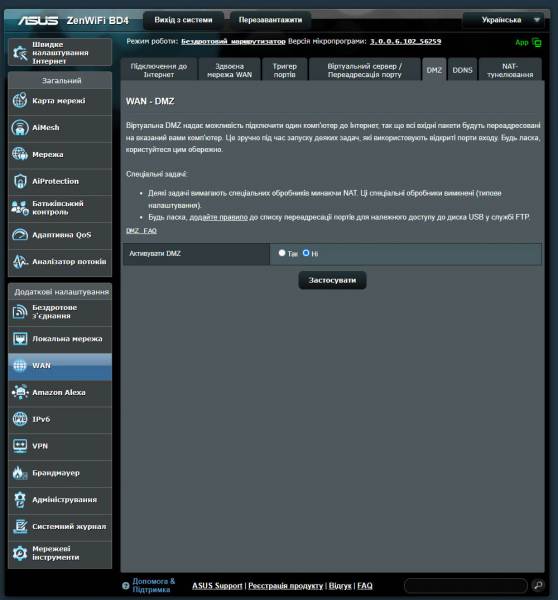
Task: Select the WAN globe icon in sidebar
Action: 20,365
